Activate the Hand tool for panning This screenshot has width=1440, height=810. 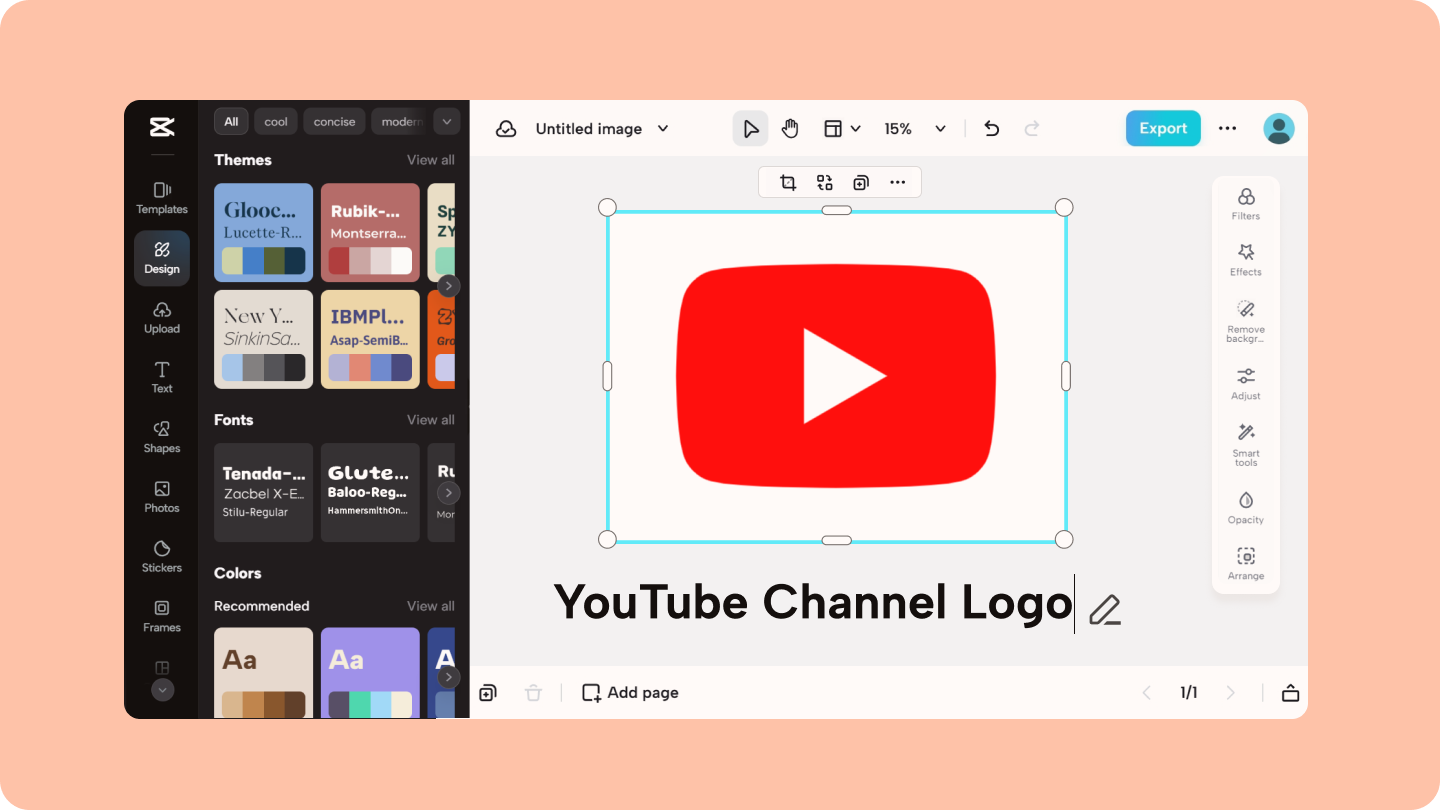click(x=790, y=128)
